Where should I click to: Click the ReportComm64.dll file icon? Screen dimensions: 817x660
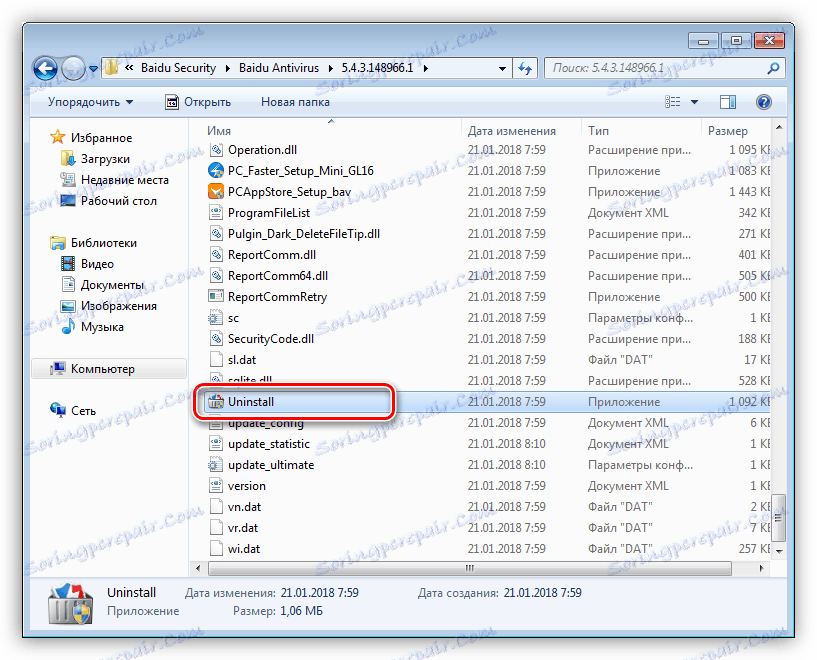click(216, 276)
